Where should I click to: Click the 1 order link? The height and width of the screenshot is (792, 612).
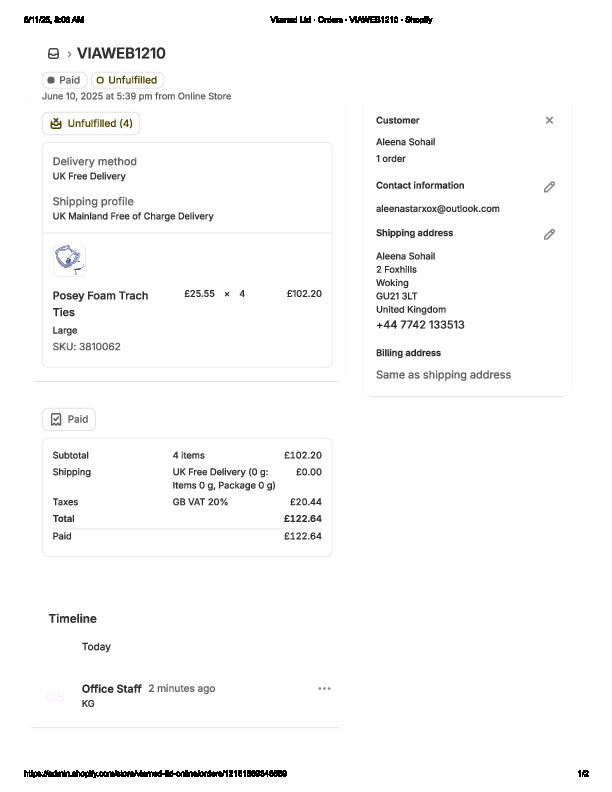pyautogui.click(x=391, y=159)
